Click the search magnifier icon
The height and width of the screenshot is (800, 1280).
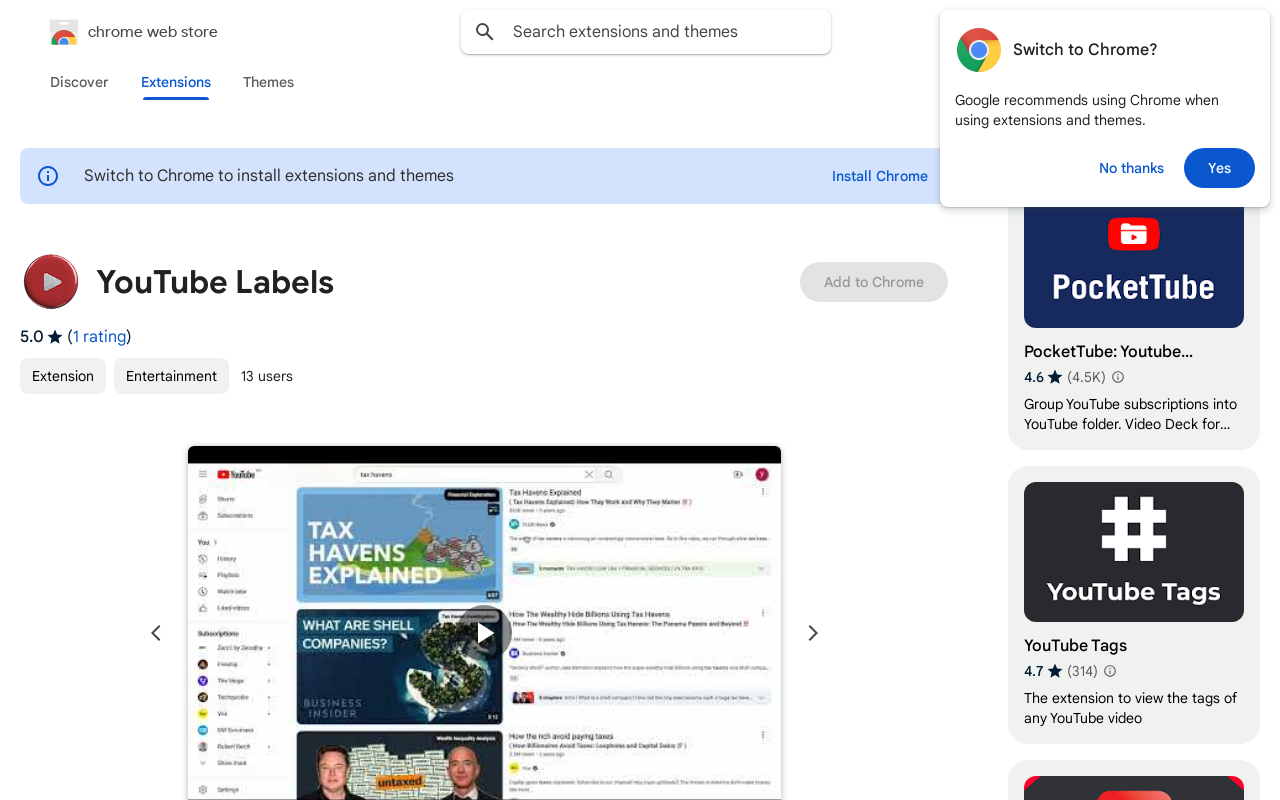point(484,31)
